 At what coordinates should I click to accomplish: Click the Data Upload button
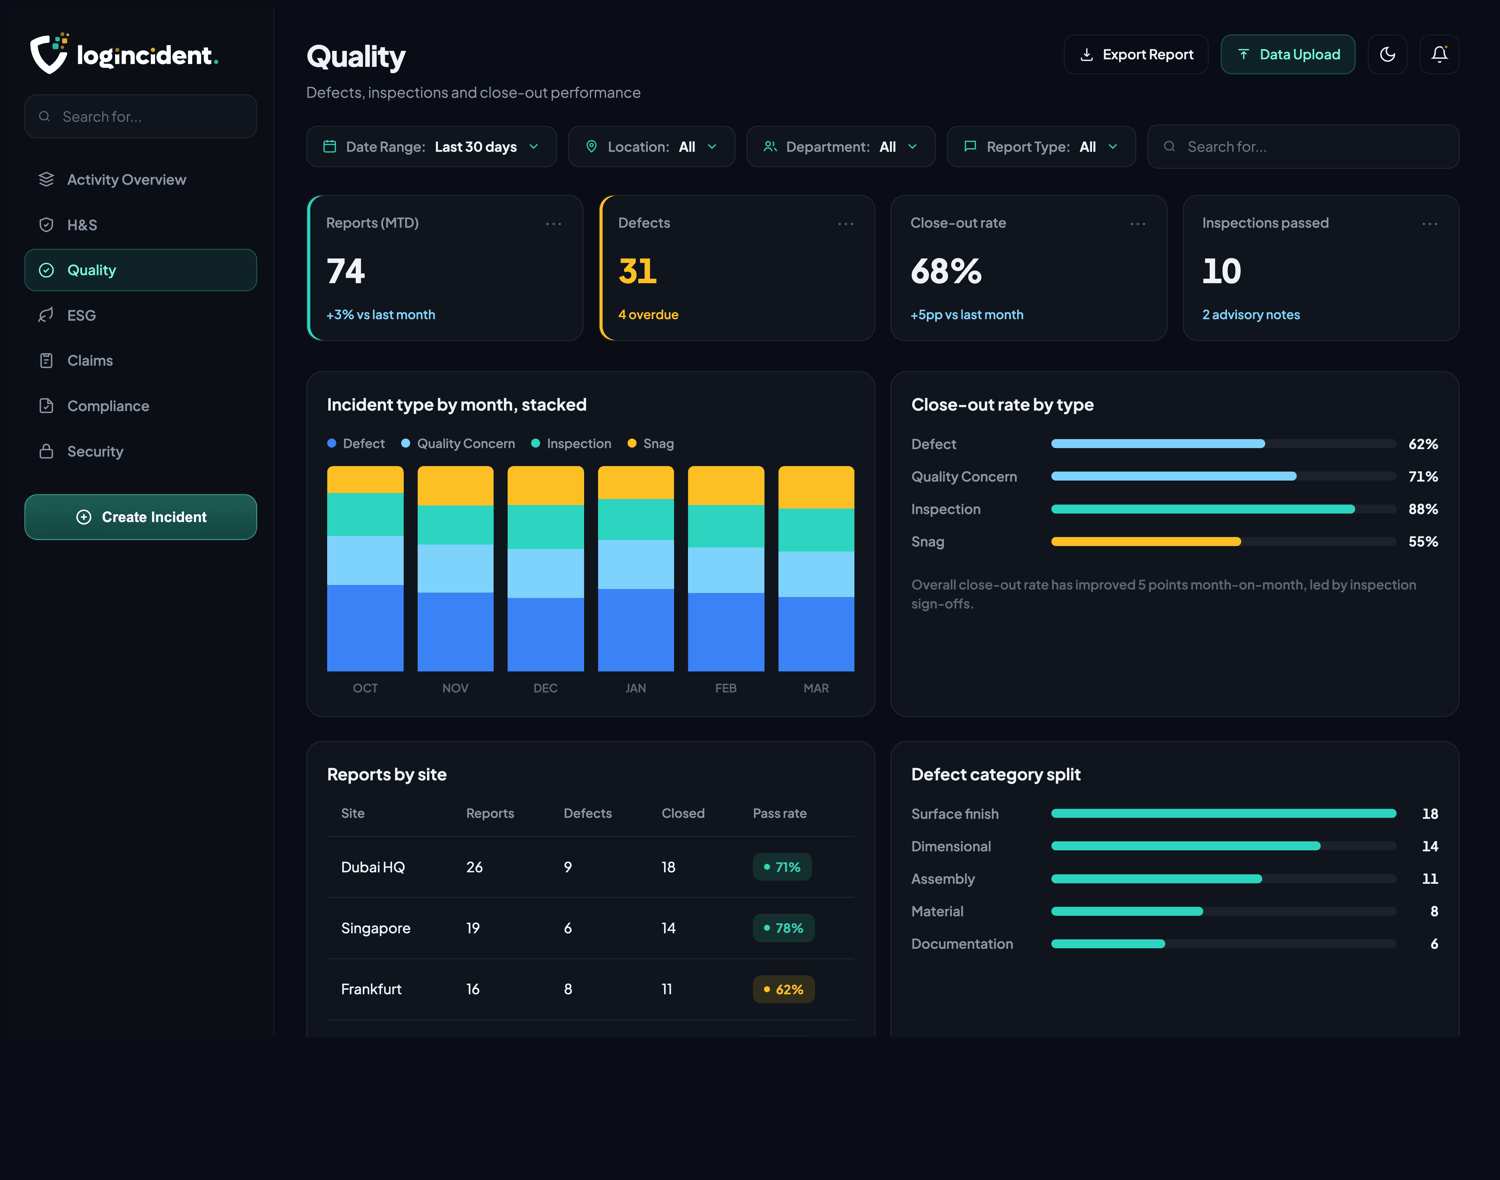pyautogui.click(x=1288, y=54)
